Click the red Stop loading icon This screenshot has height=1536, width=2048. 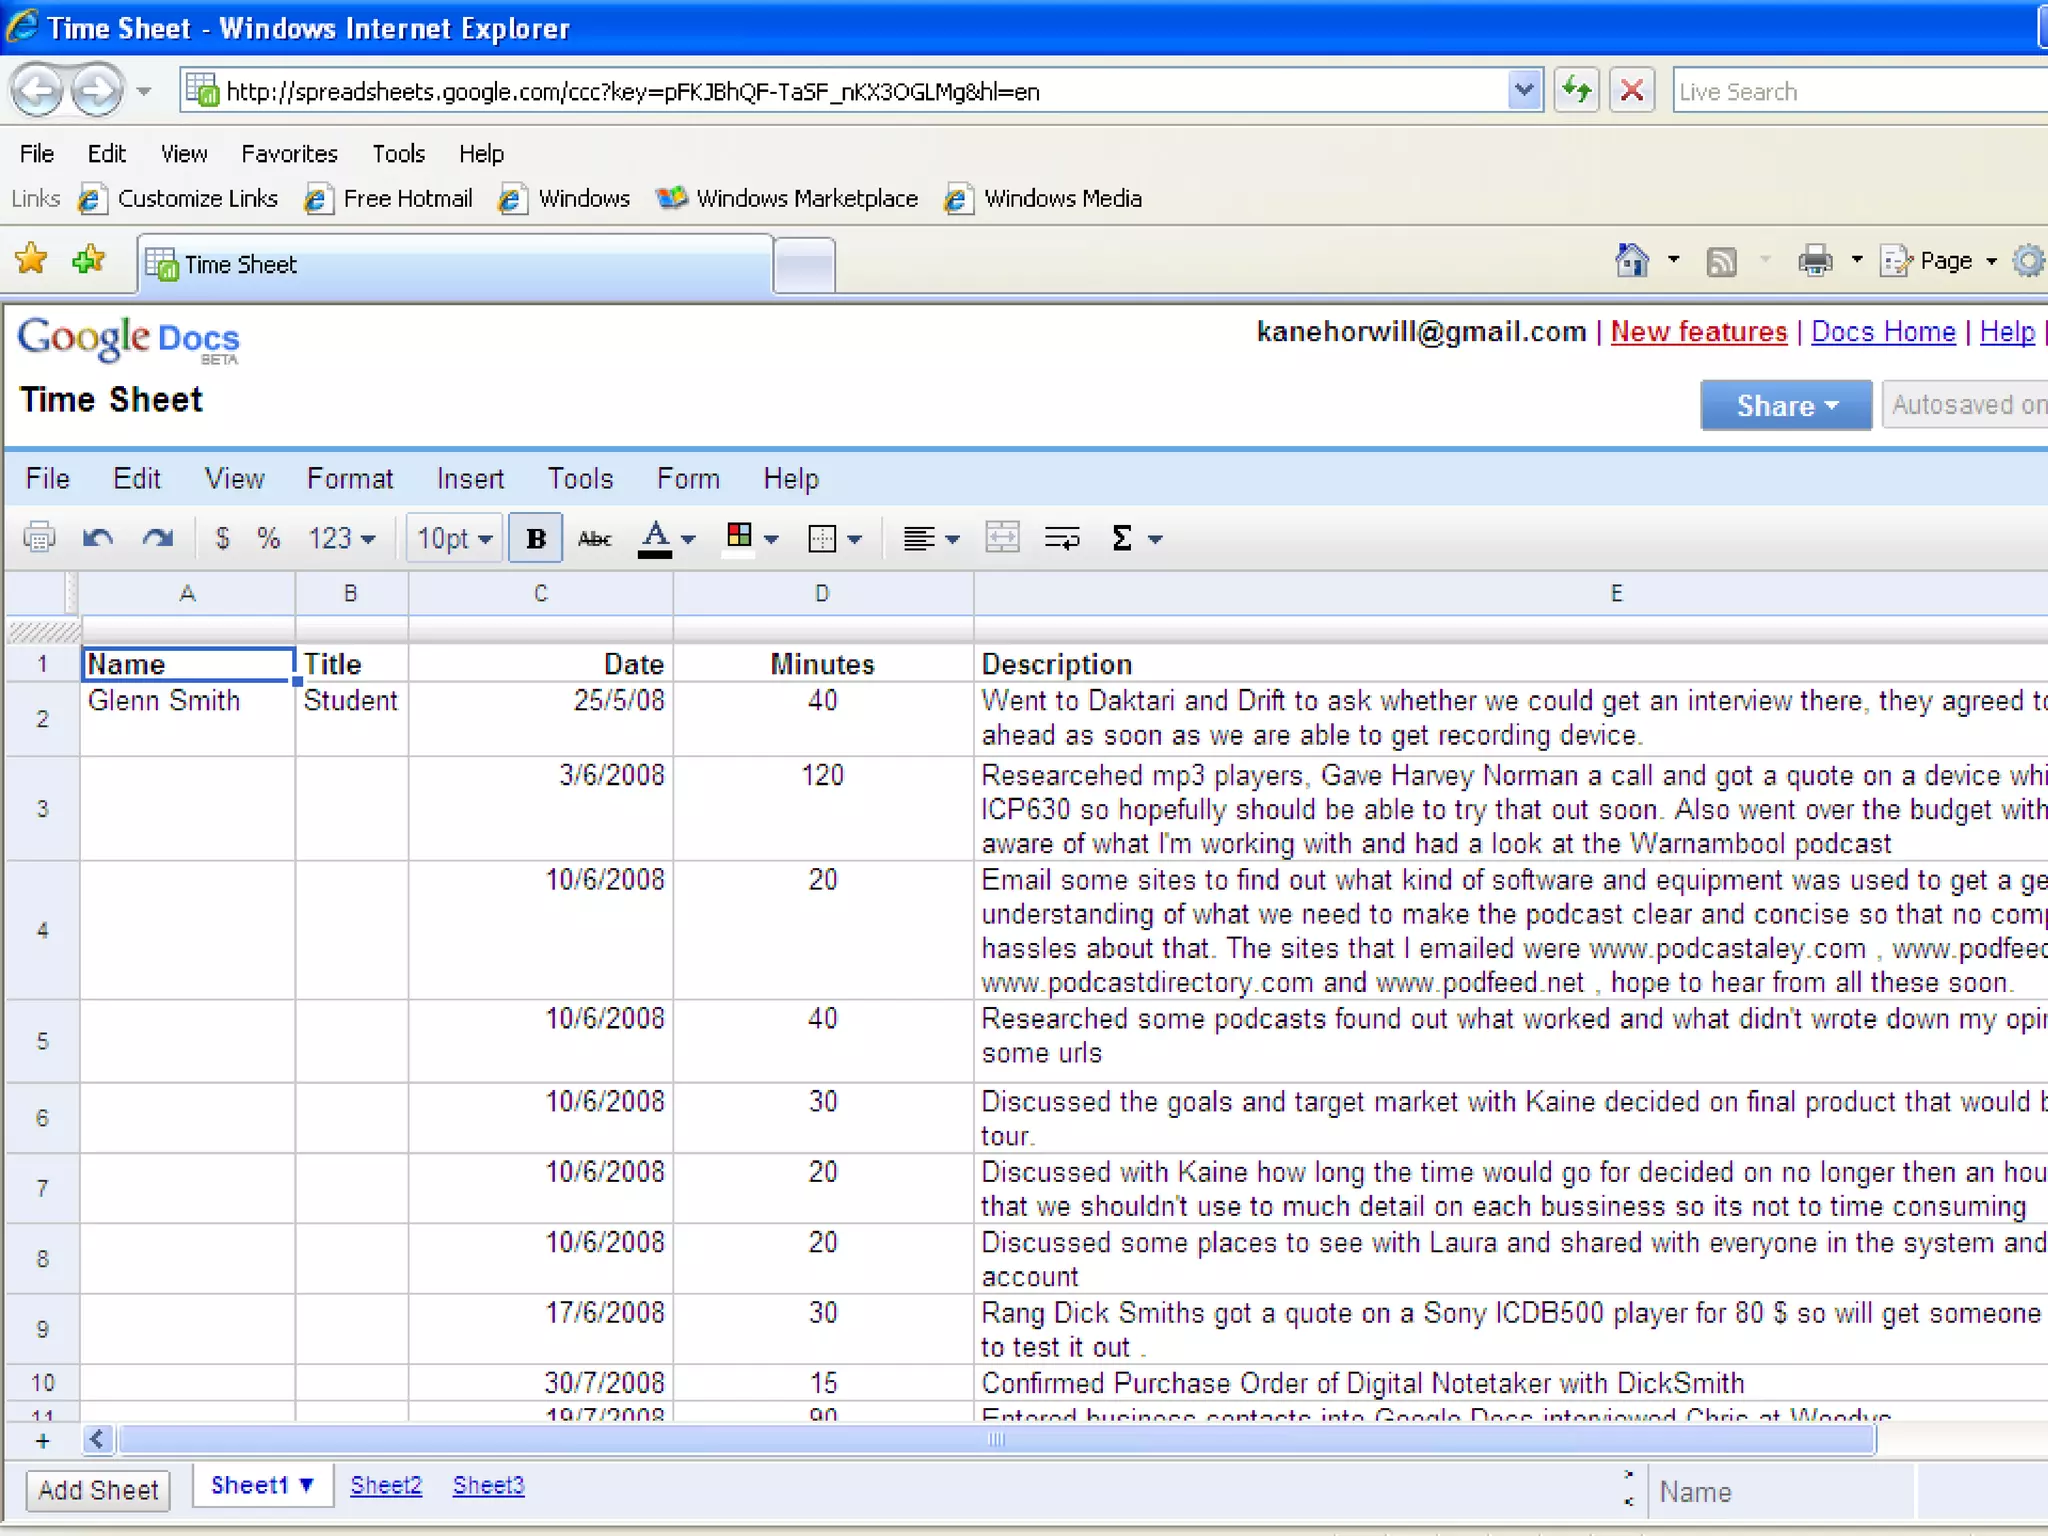click(x=1631, y=91)
